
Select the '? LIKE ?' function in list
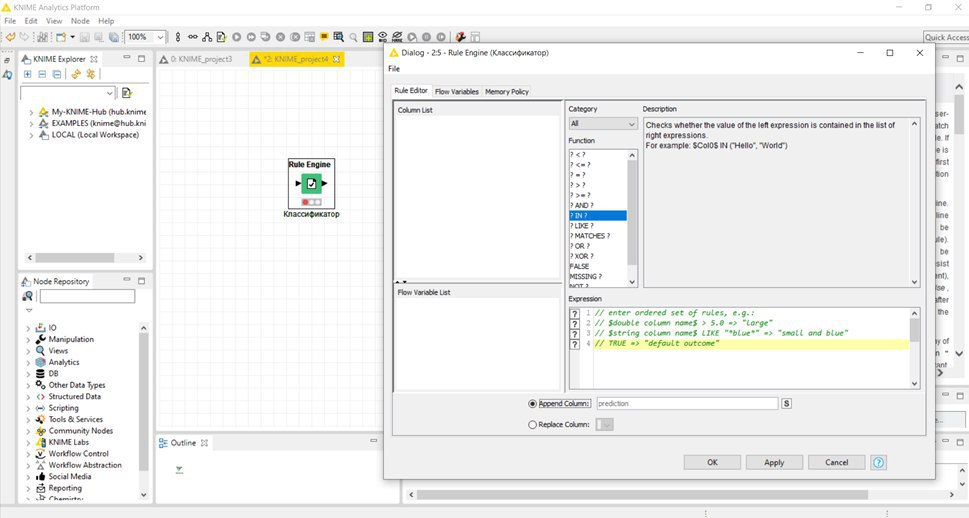point(598,226)
